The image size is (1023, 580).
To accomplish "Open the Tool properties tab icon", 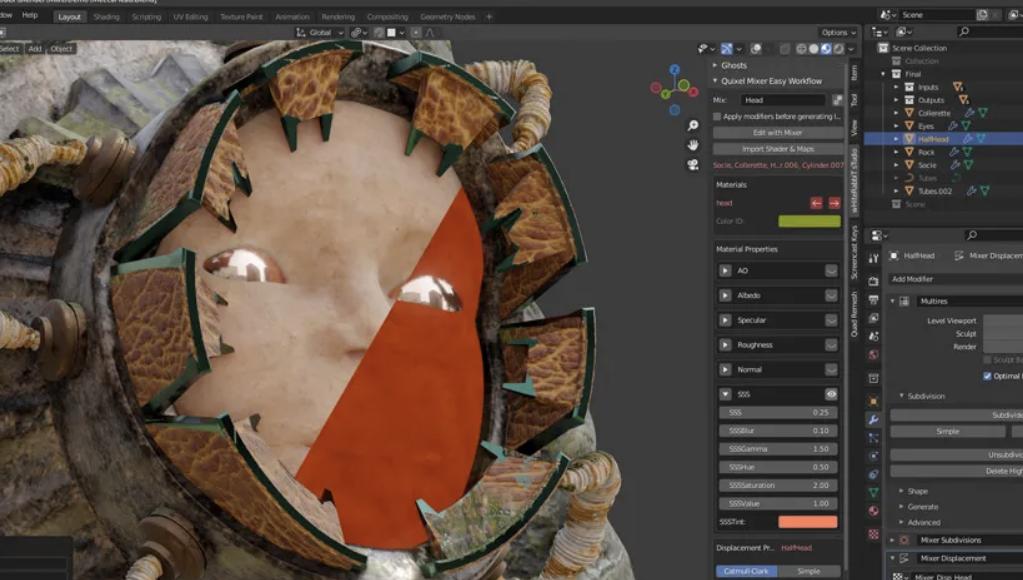I will click(x=874, y=258).
